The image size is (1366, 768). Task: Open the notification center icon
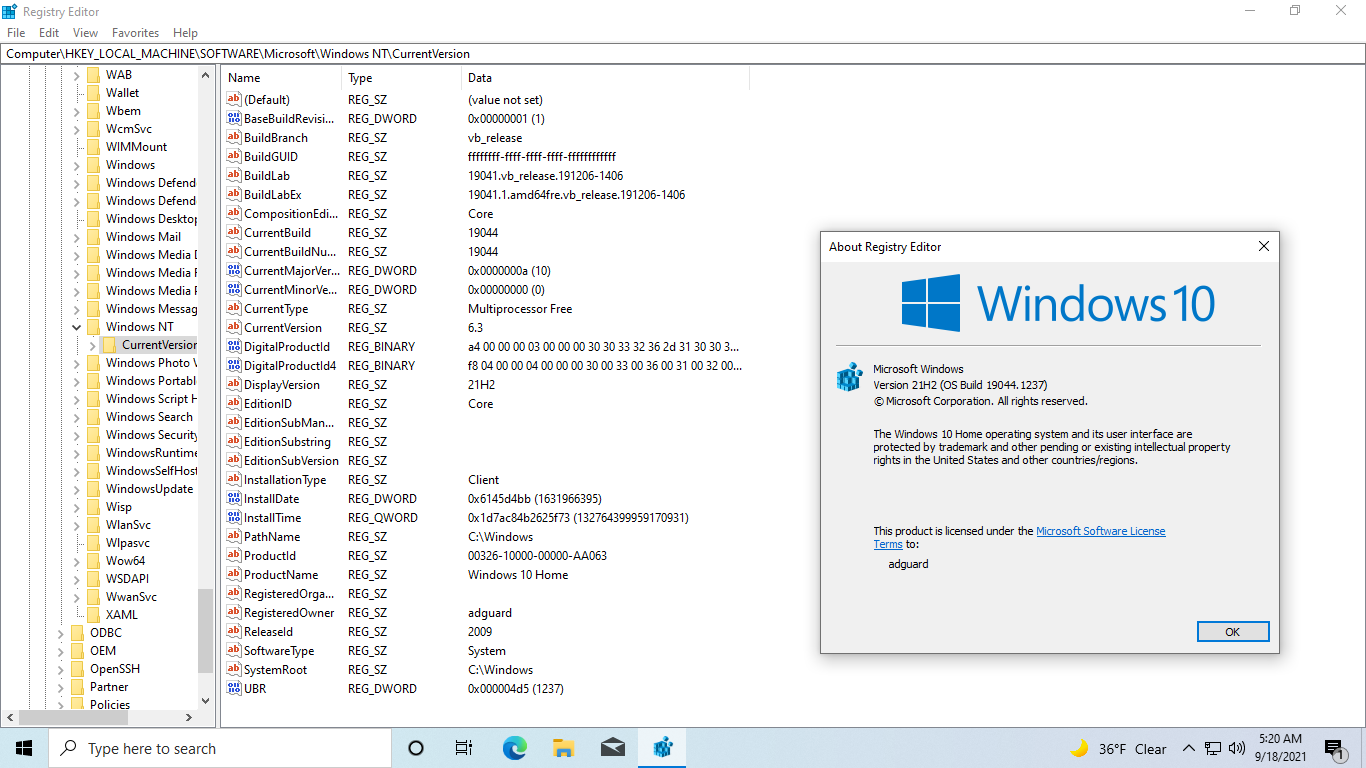[1334, 748]
